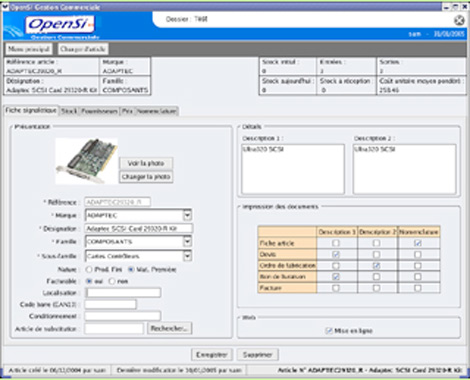Click the SCSI card product photo
This screenshot has width=470, height=380.
[86, 161]
